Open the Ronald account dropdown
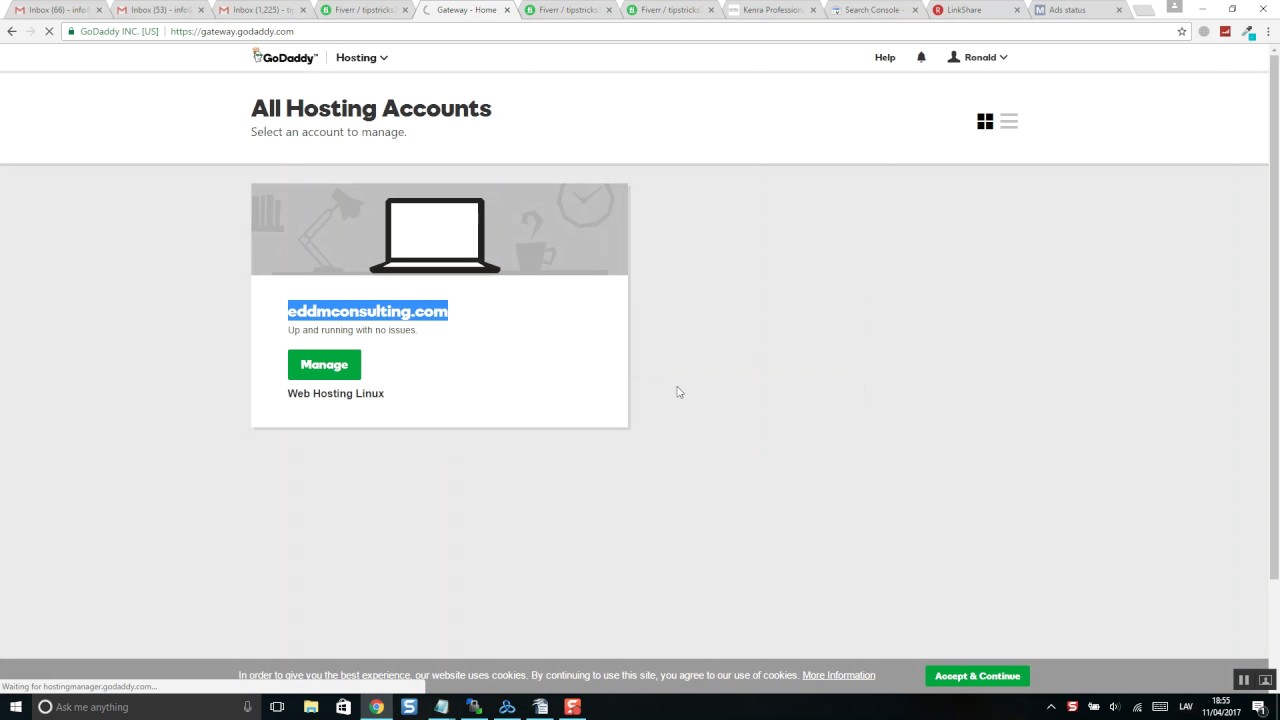This screenshot has height=720, width=1280. click(x=978, y=57)
